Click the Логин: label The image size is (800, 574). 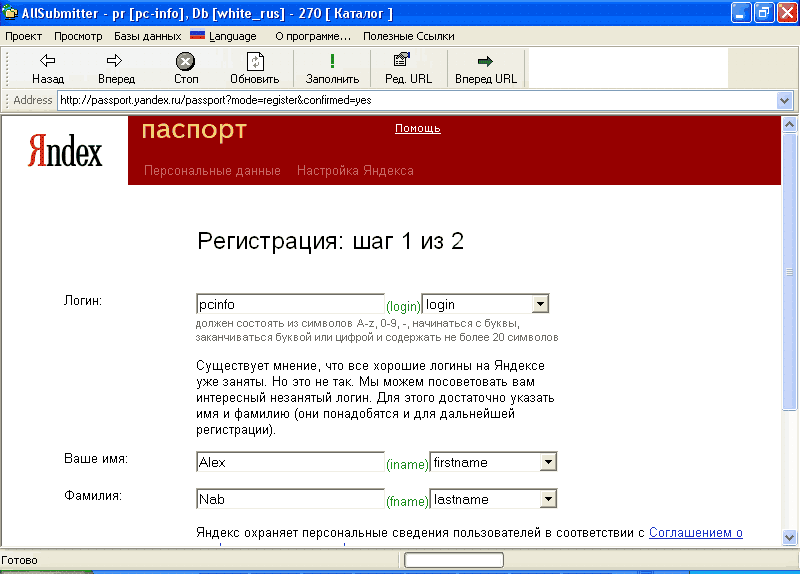point(83,301)
